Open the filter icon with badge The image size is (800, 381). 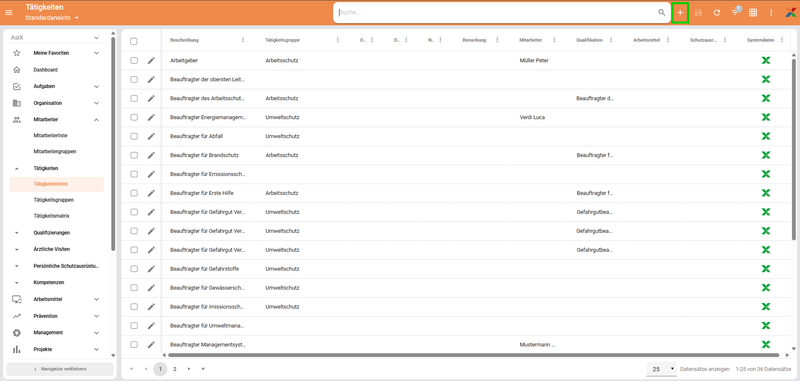point(735,11)
